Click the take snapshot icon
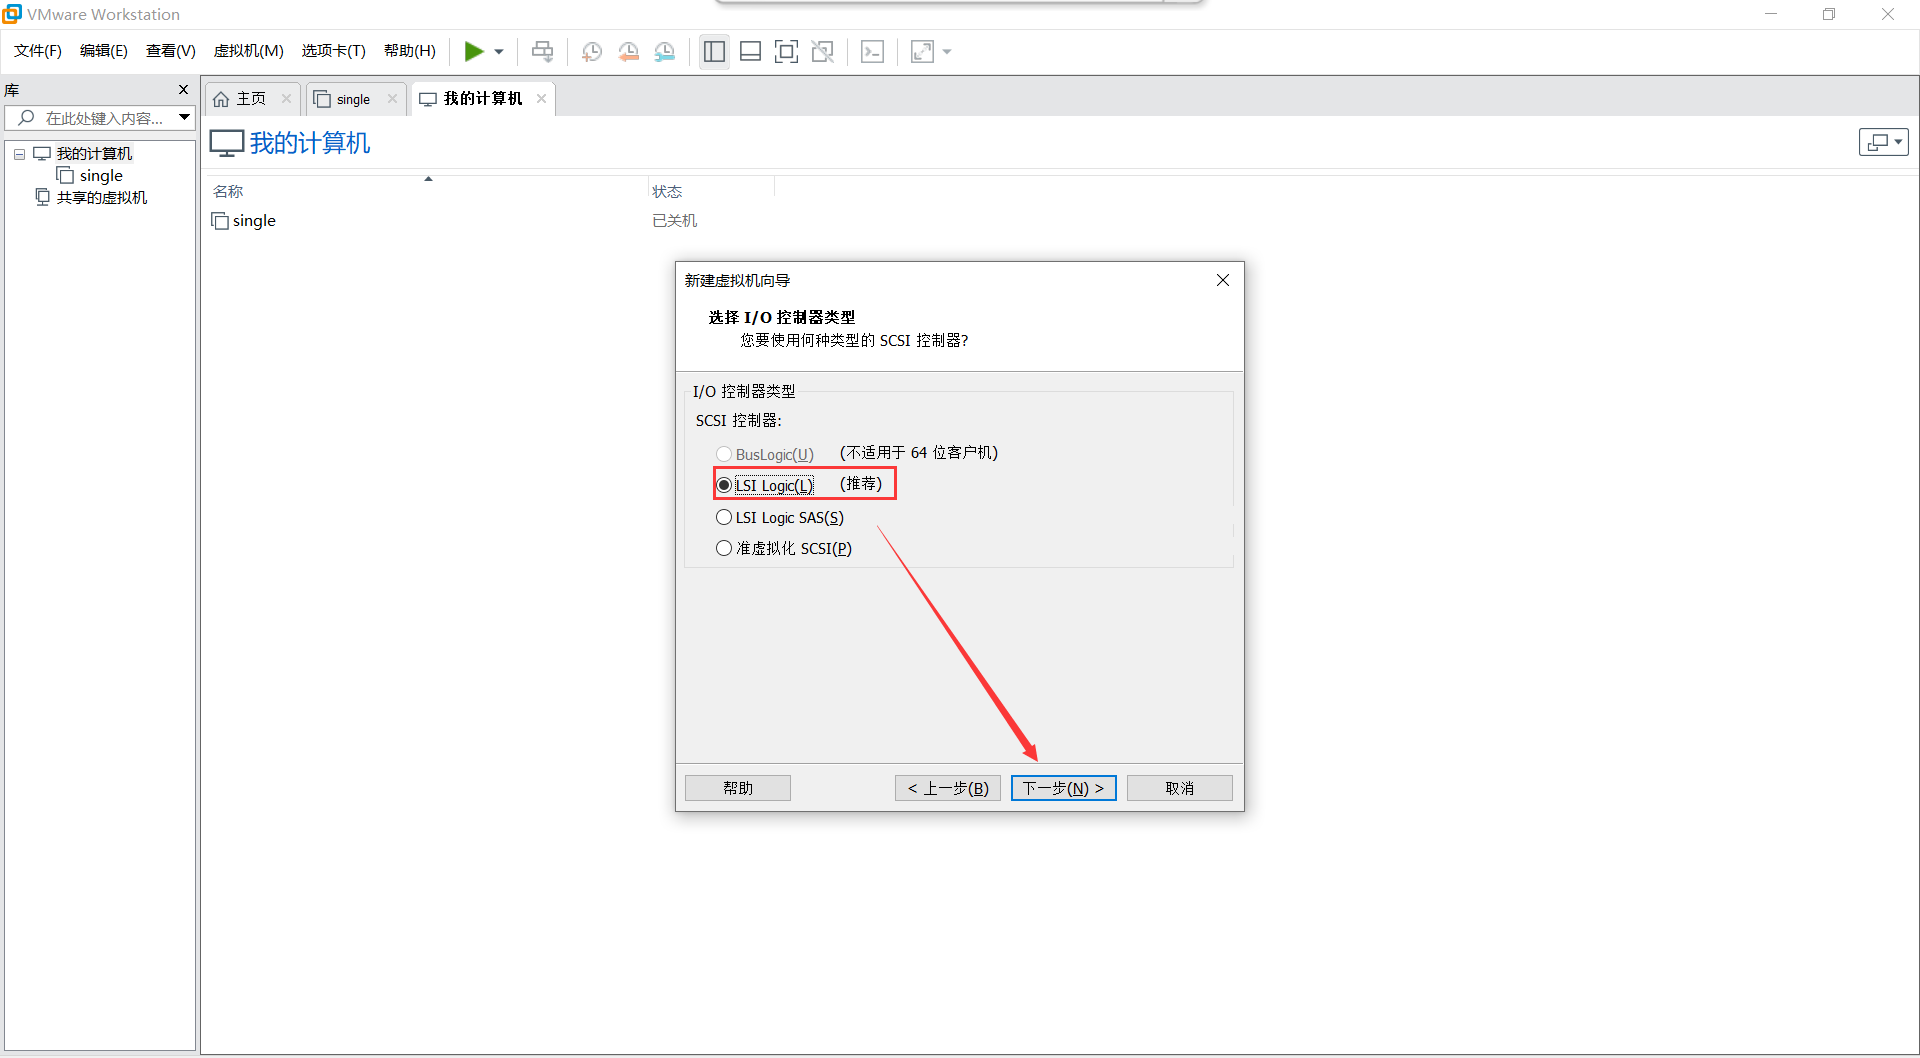1920x1058 pixels. tap(592, 52)
